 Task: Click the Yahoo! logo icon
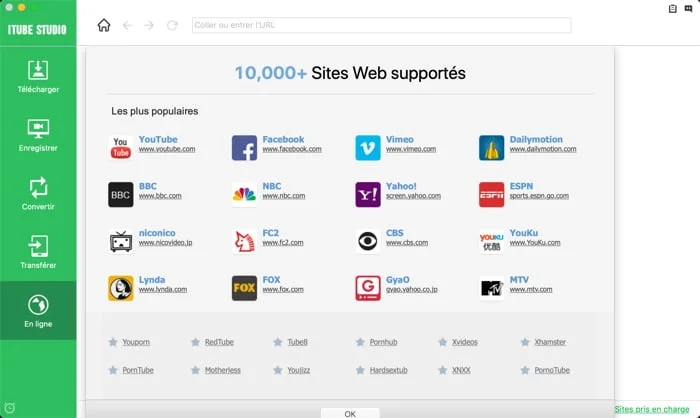368,195
